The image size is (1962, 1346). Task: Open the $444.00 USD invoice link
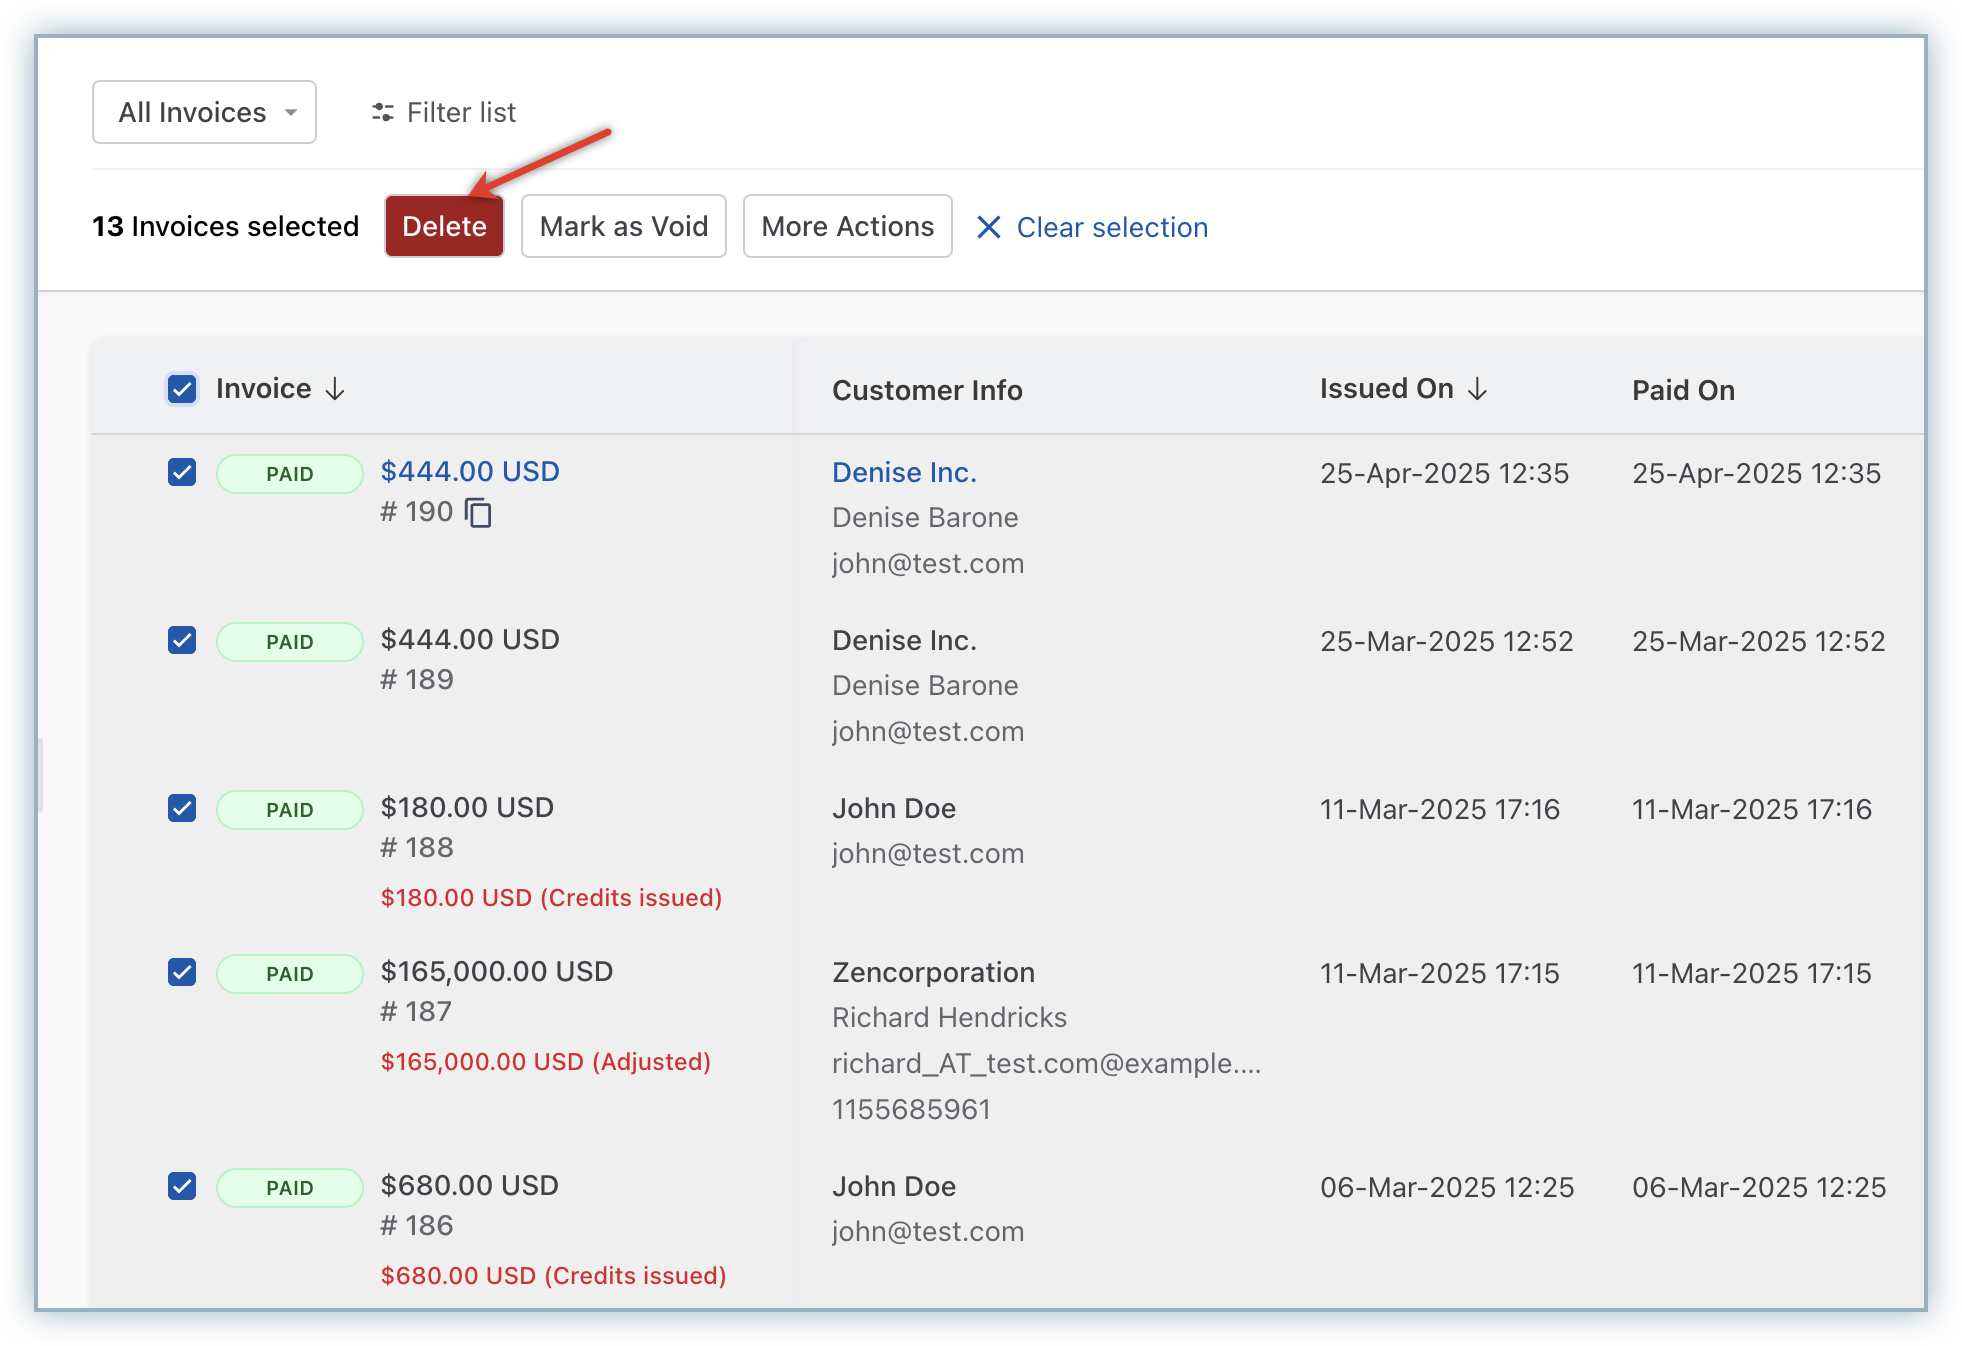point(470,471)
